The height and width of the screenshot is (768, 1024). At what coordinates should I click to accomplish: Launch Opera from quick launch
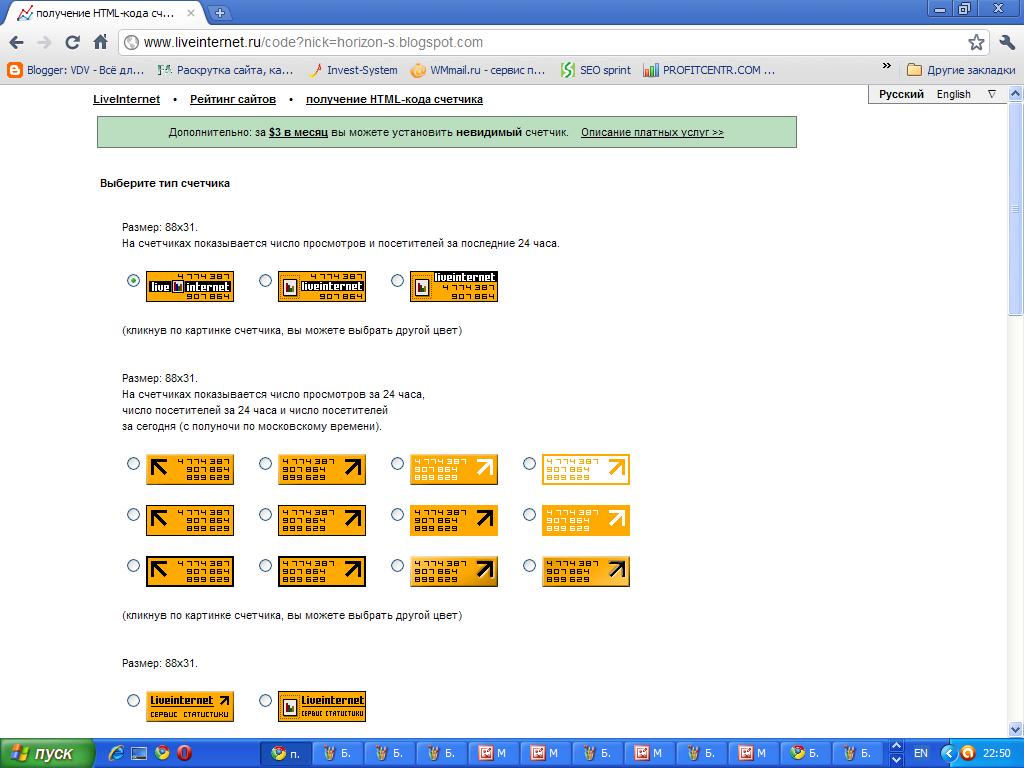tap(185, 754)
